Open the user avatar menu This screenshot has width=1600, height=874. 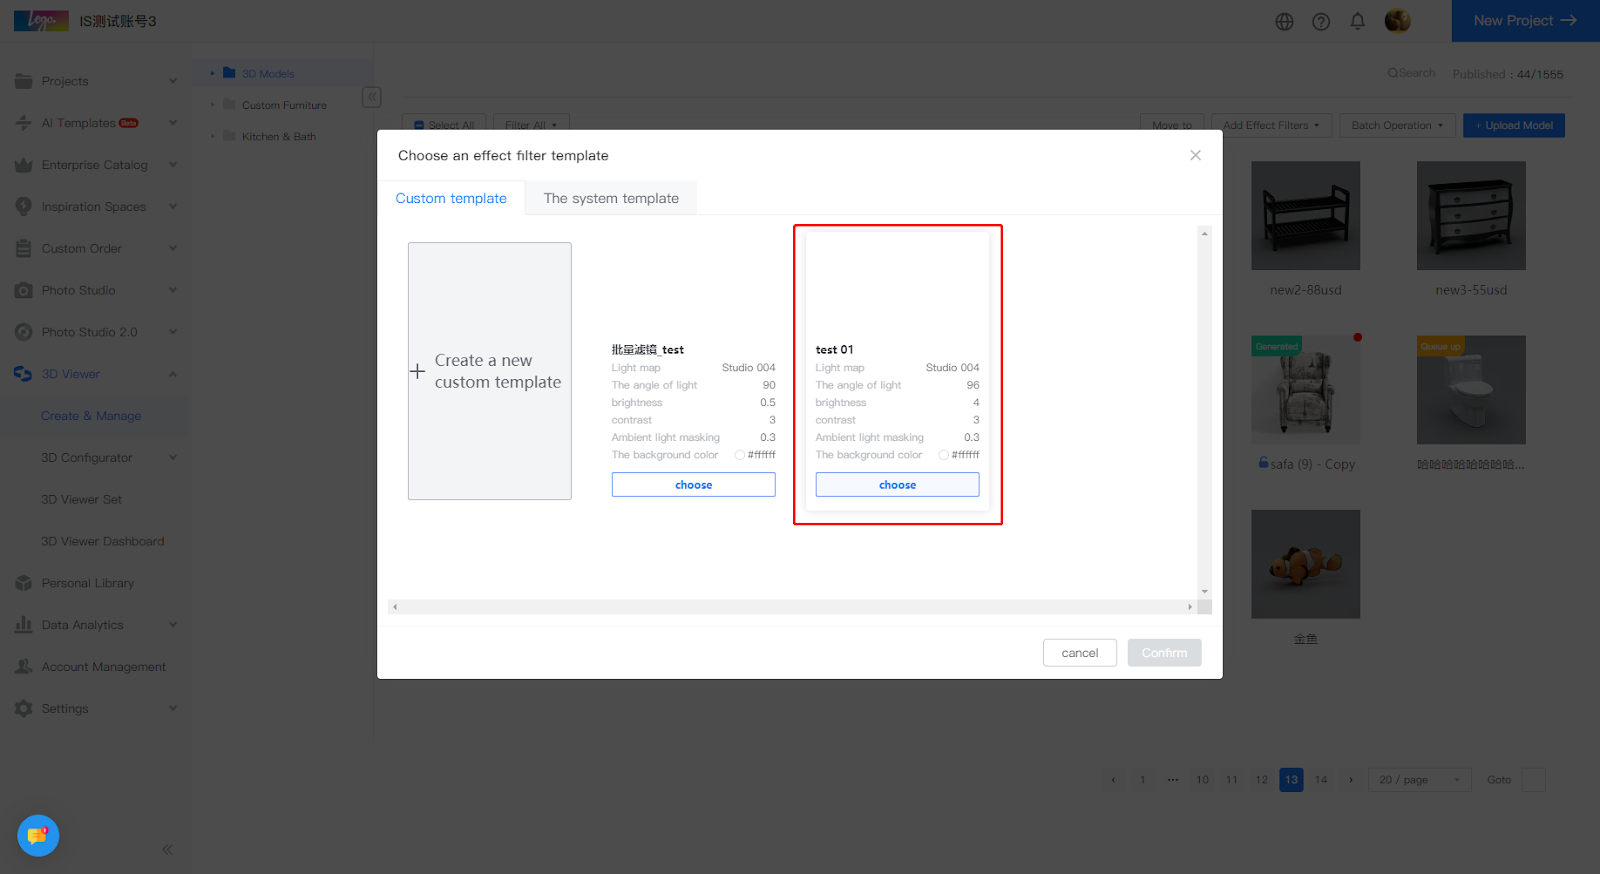[x=1397, y=21]
